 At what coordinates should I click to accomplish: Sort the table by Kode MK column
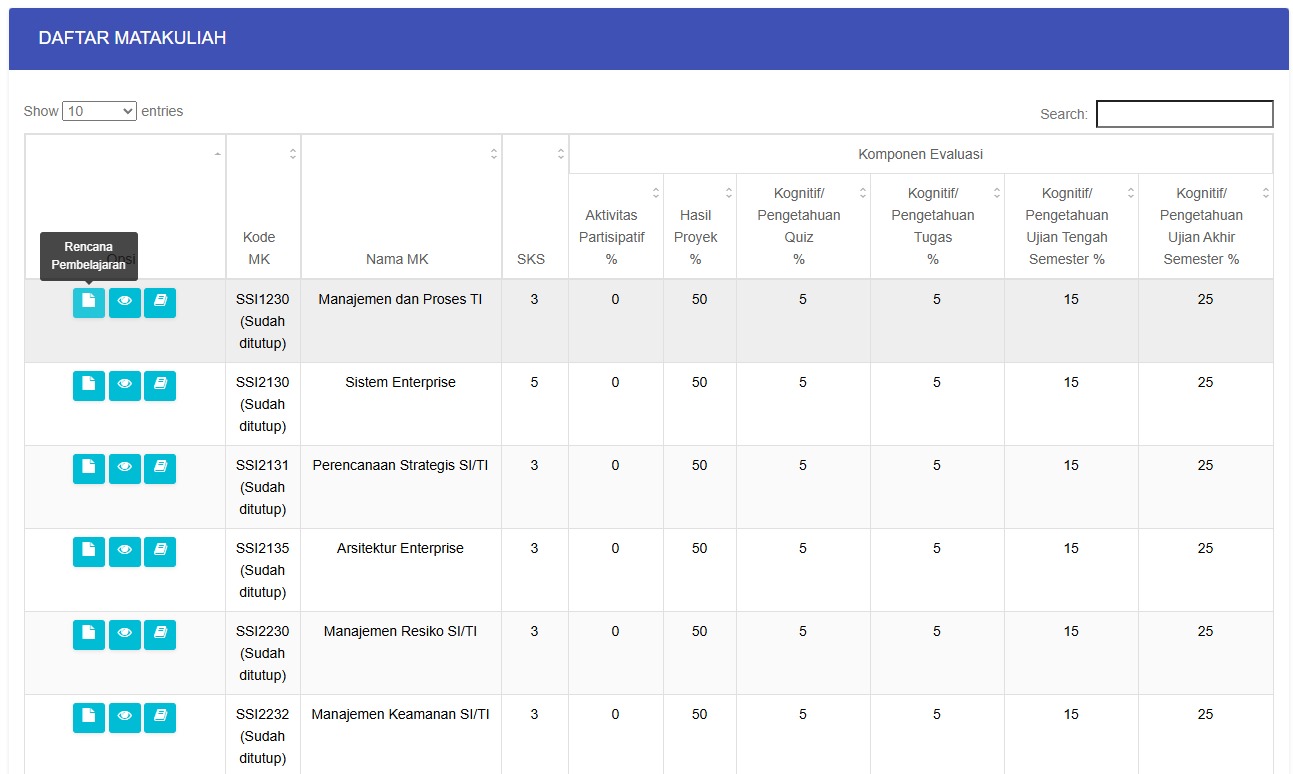[263, 206]
